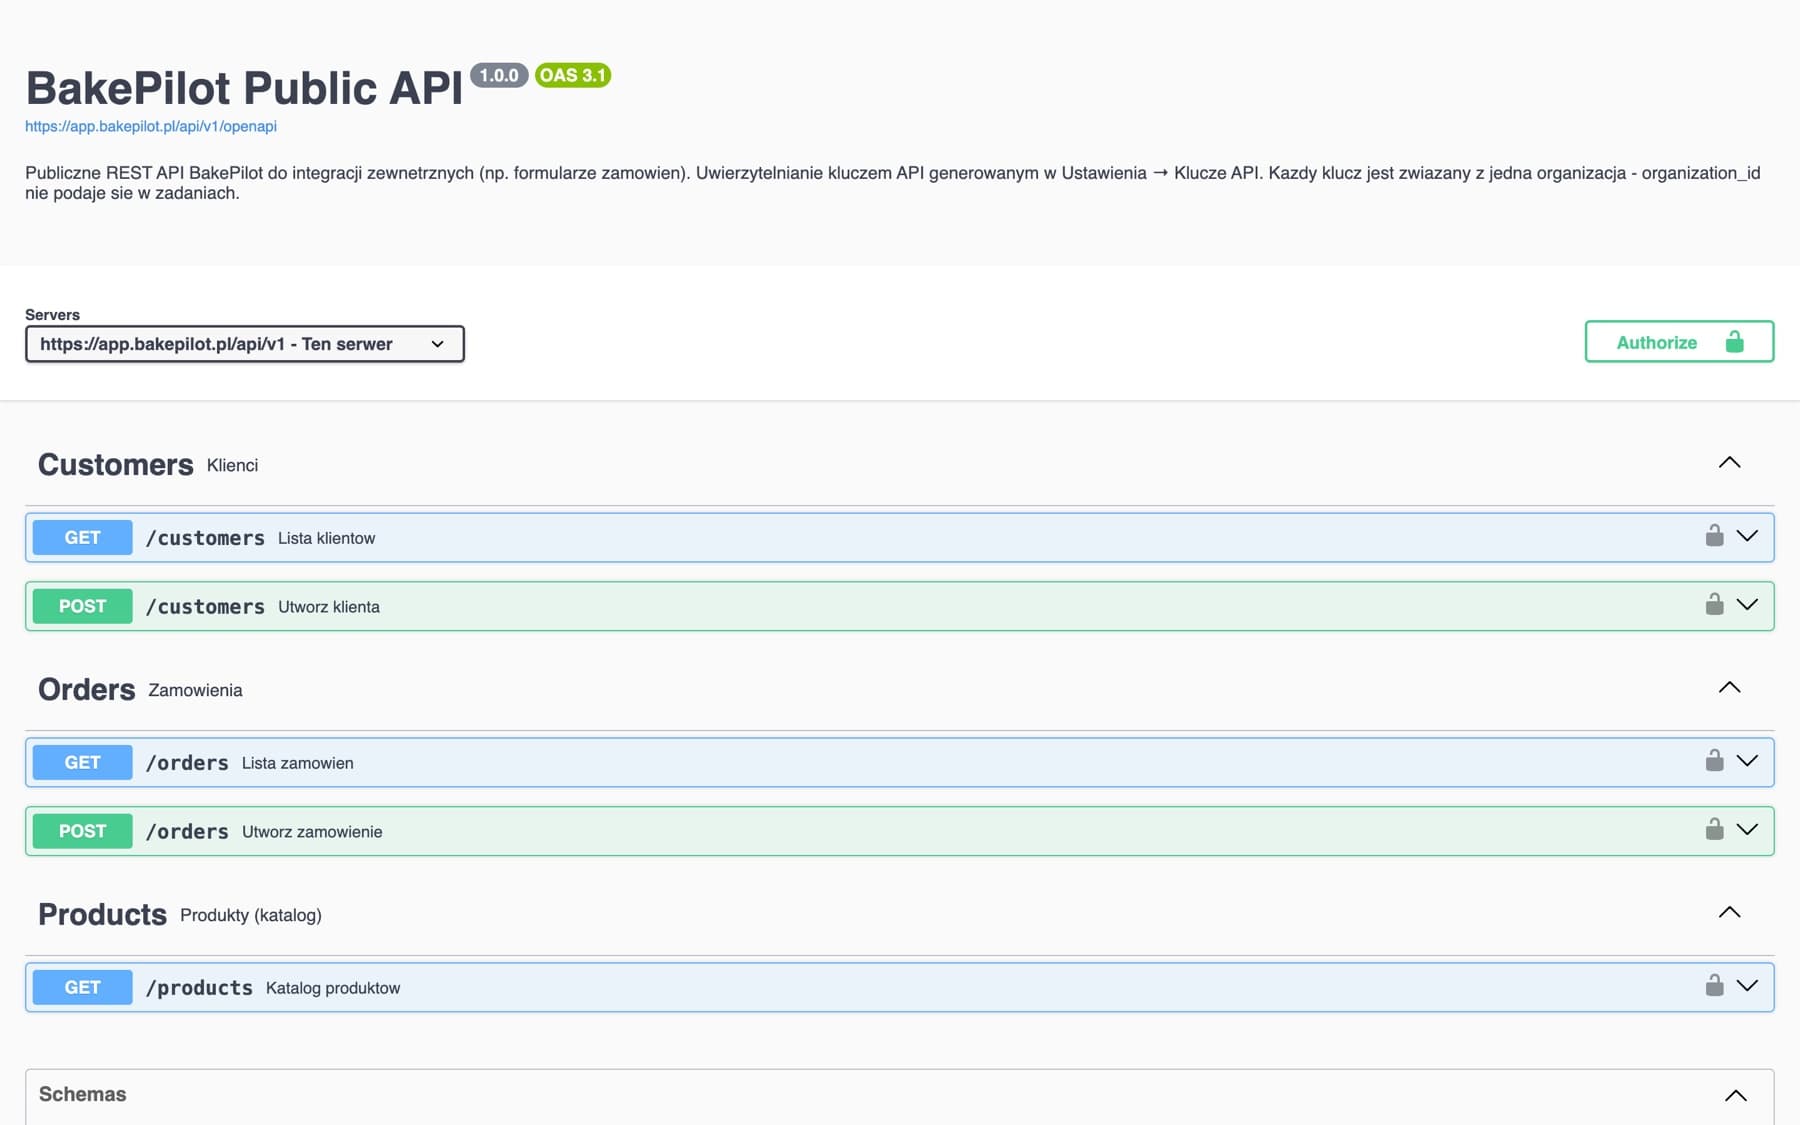
Task: Open the openapi URL link
Action: coord(151,126)
